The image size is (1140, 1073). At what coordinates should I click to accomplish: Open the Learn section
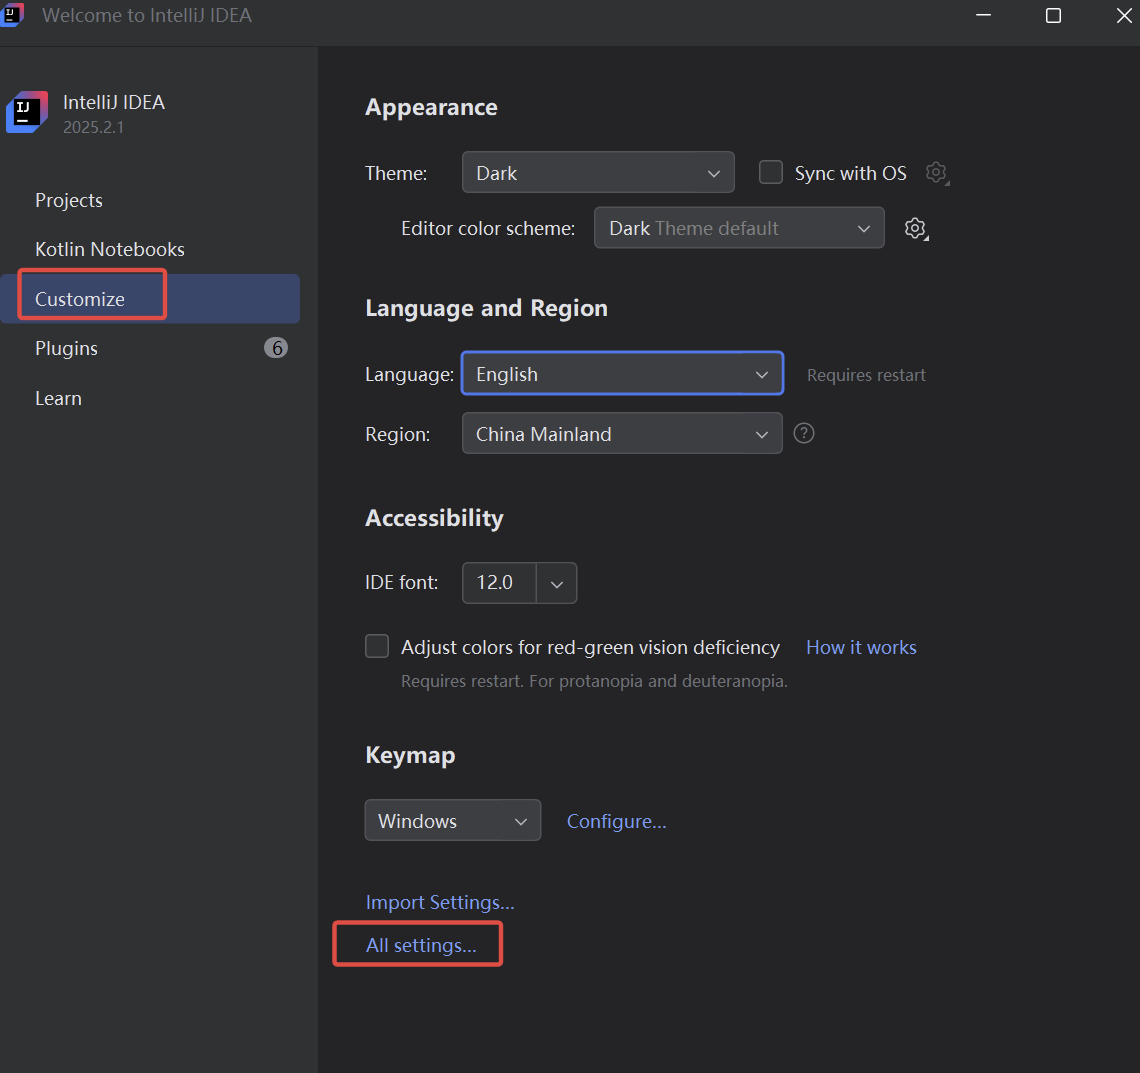[x=58, y=398]
